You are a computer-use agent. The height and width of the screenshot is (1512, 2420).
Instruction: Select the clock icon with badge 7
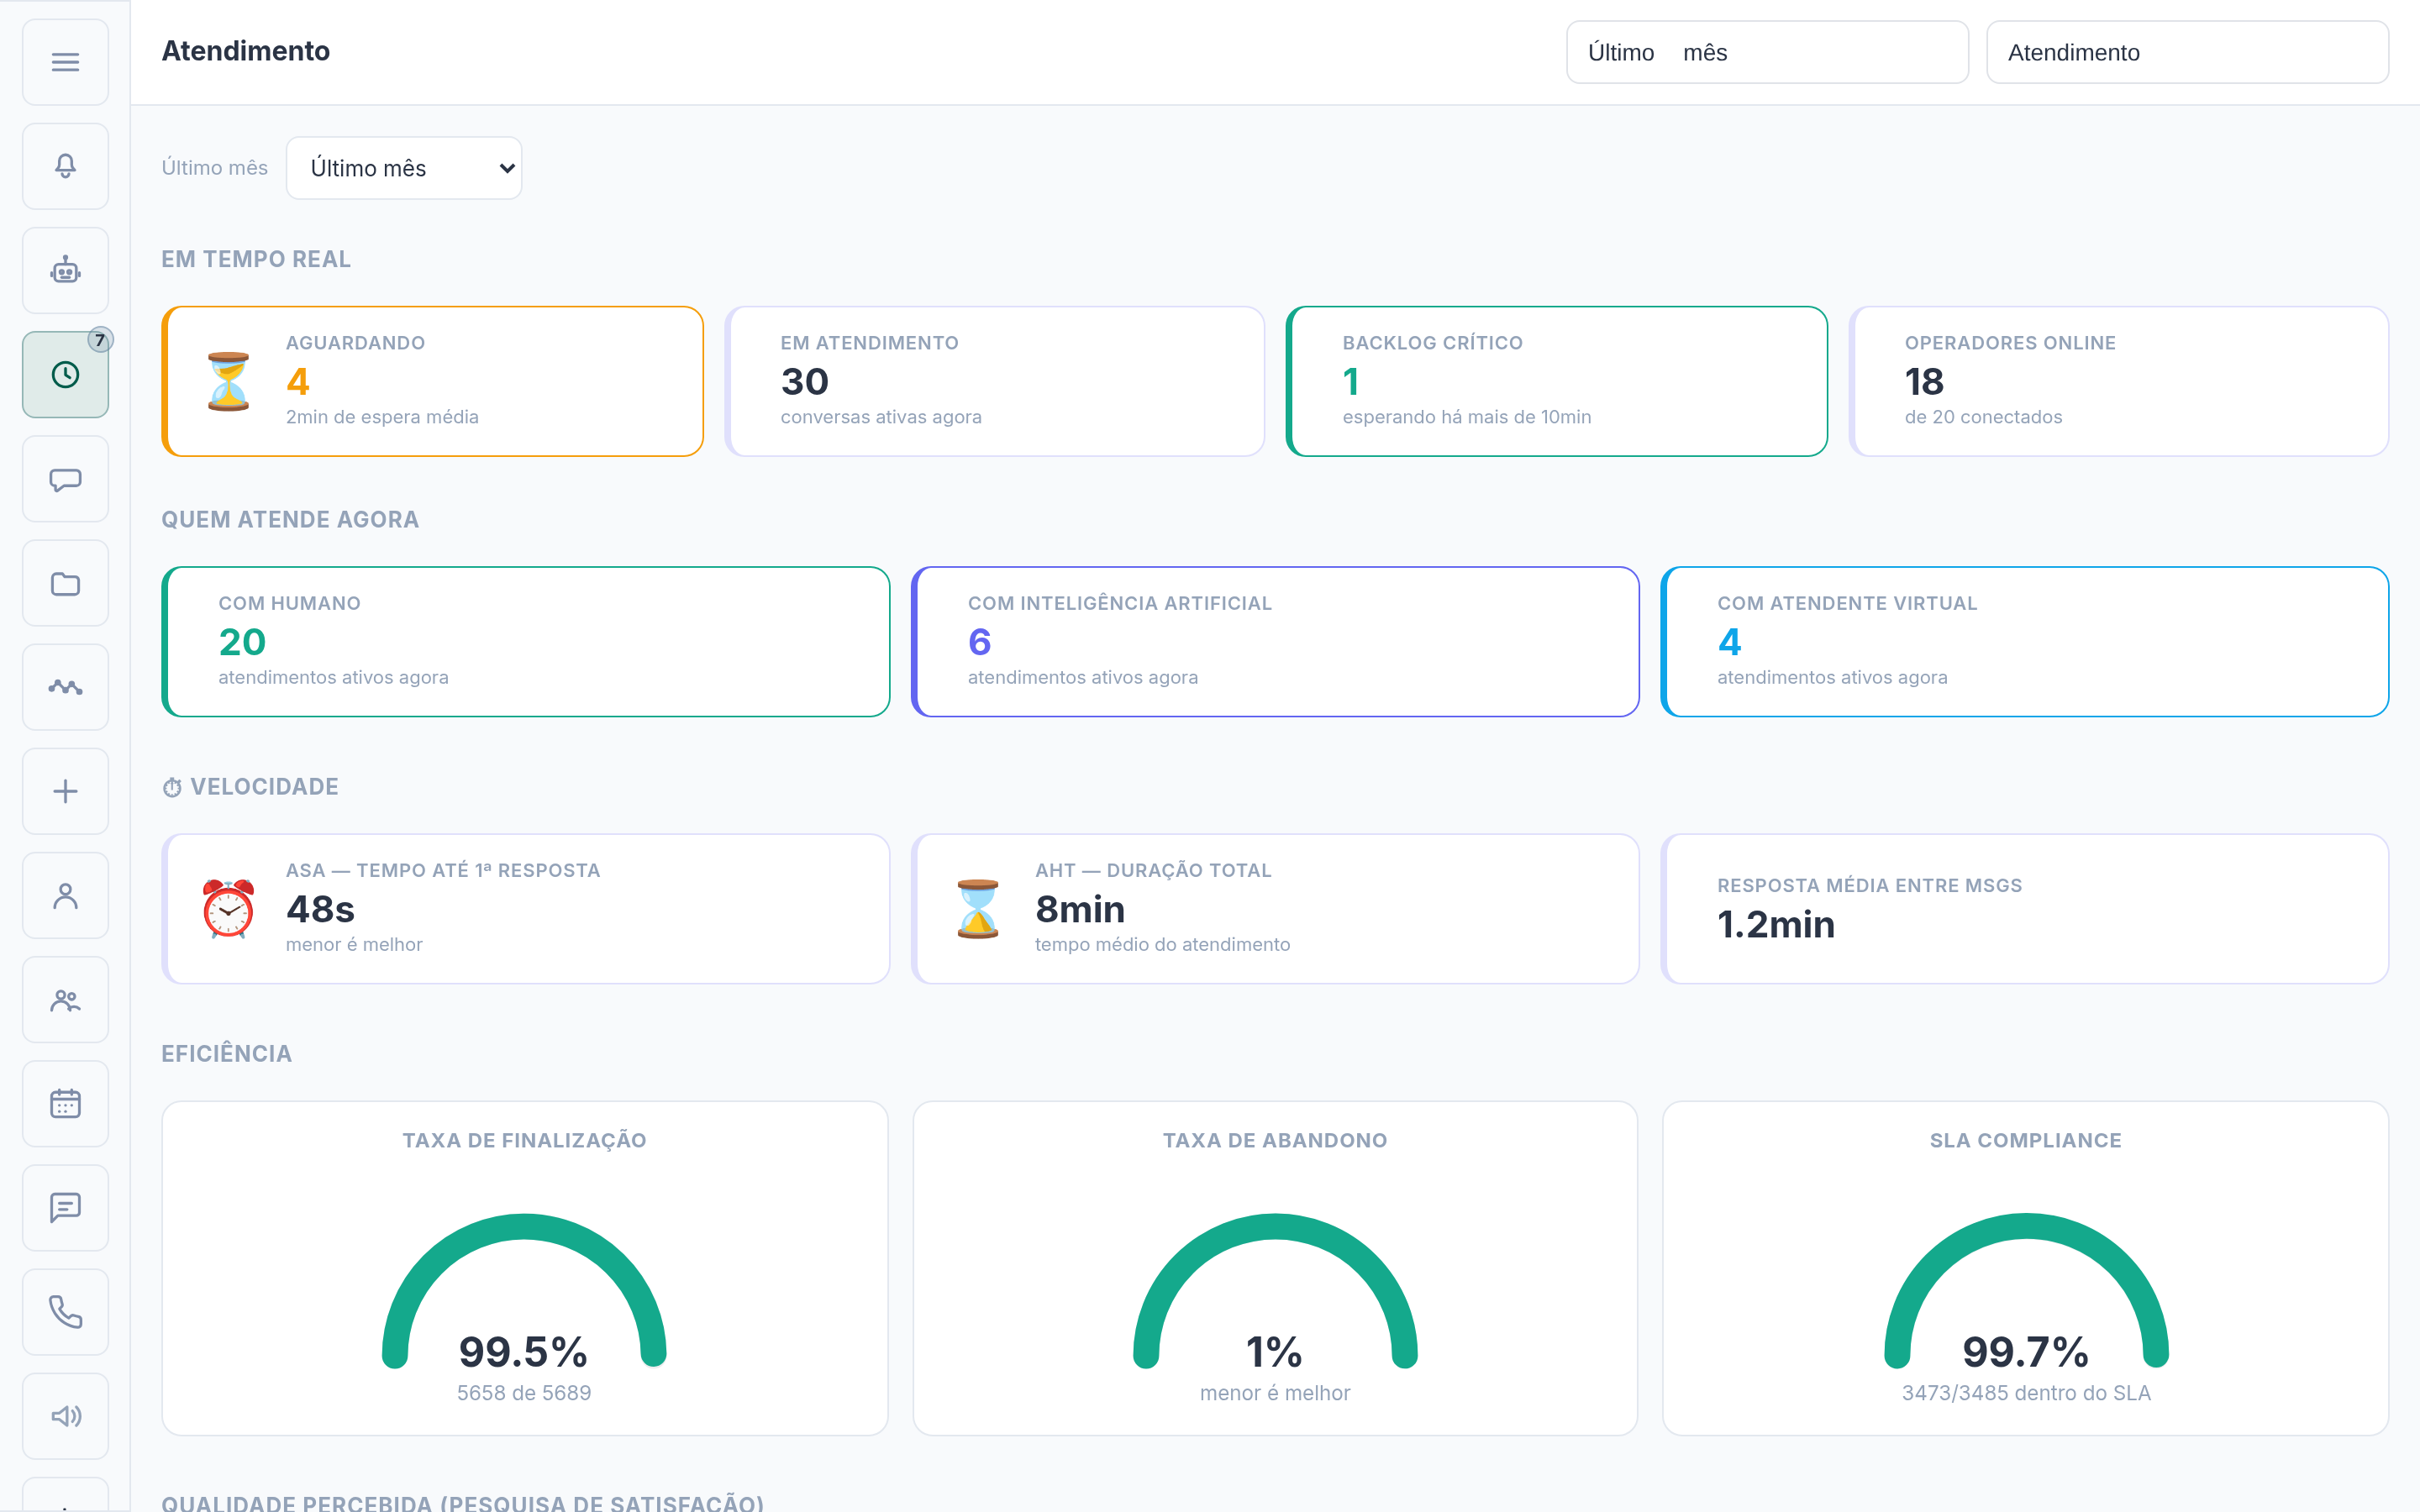(x=65, y=374)
